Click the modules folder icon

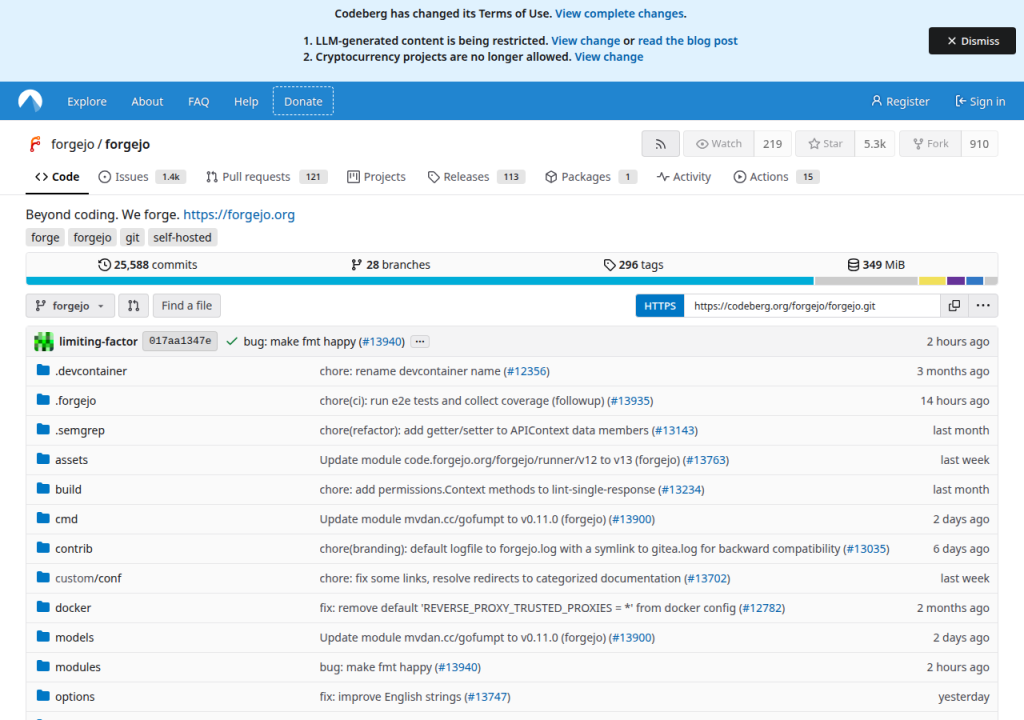click(x=44, y=666)
